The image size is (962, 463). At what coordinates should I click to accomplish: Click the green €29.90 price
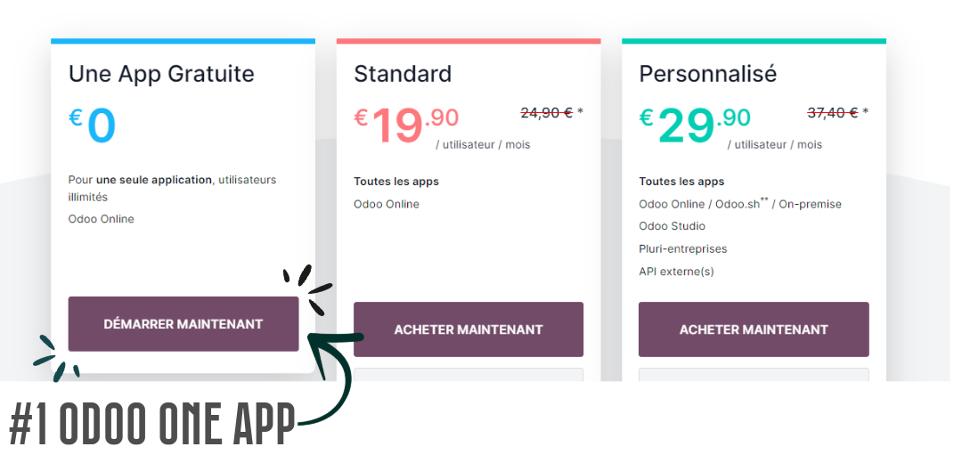click(695, 124)
